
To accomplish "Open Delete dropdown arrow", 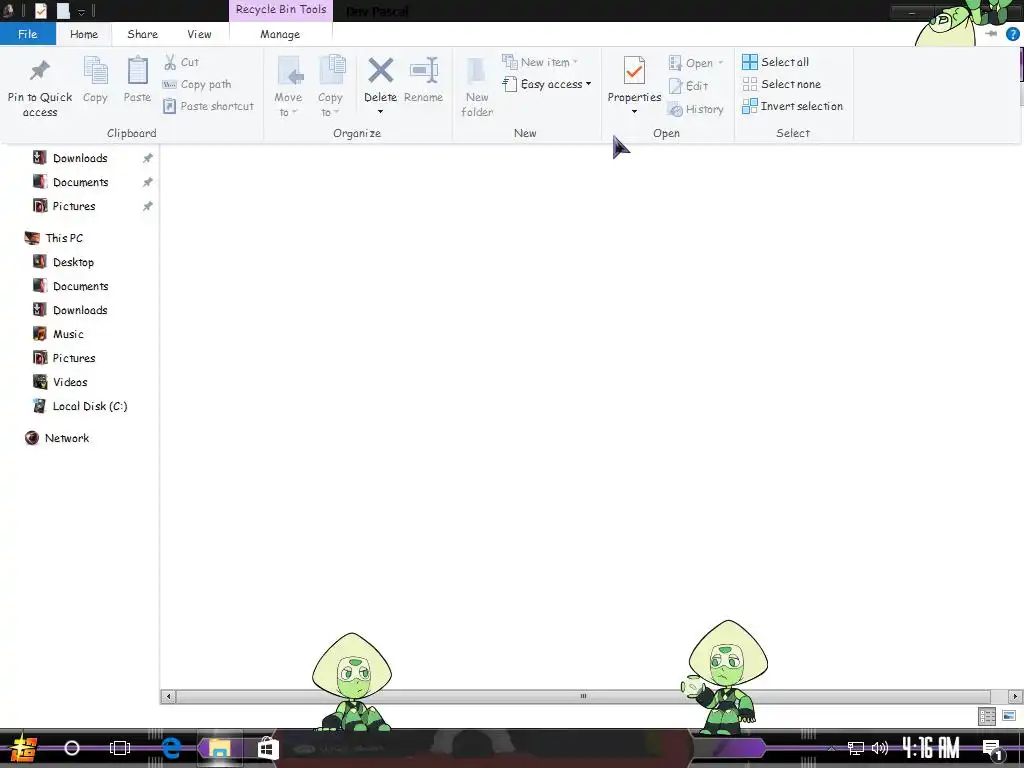I will (380, 112).
